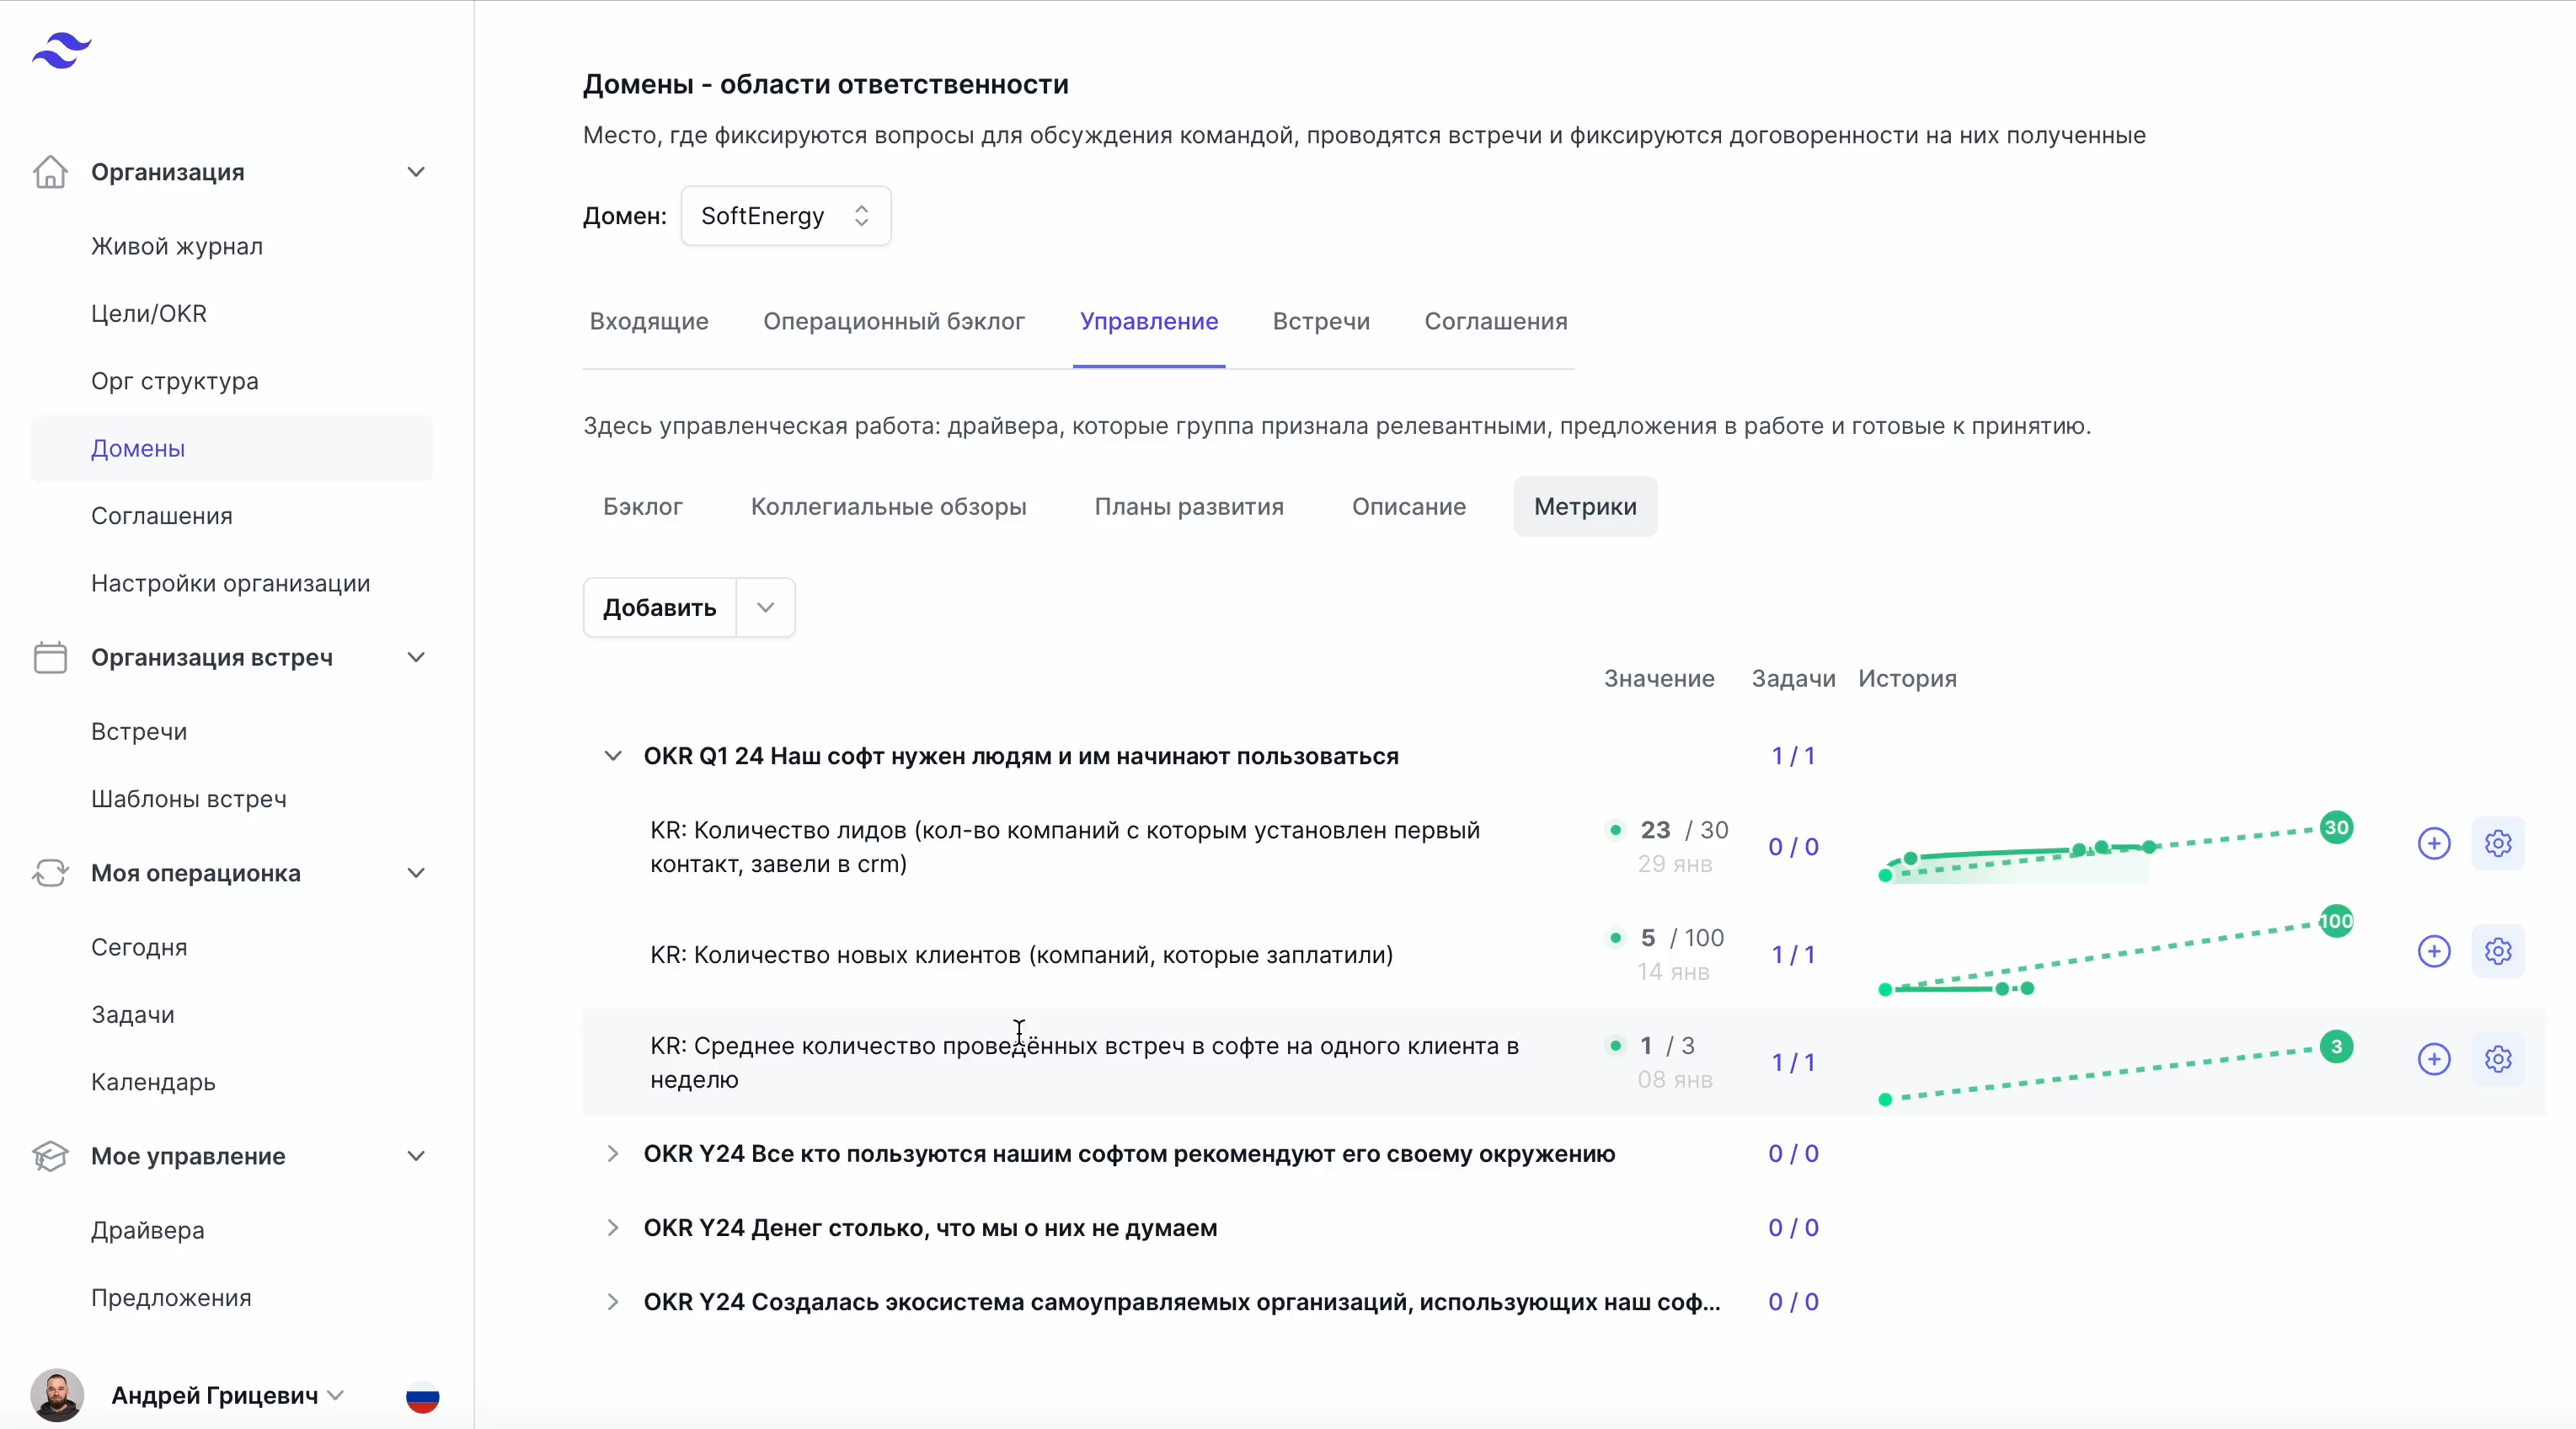Screen dimensions: 2576x1429
Task: Click the 30 target marker on chart
Action: coord(2335,827)
